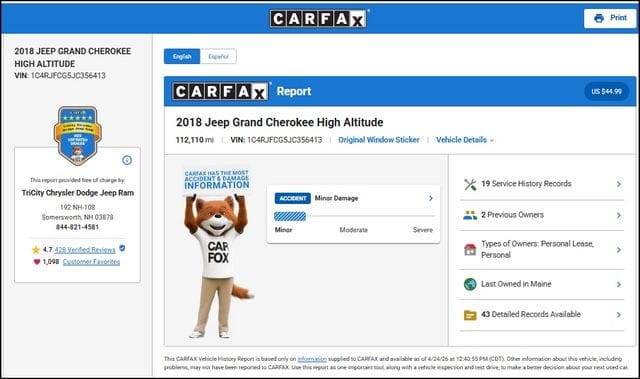
Task: Click the CARFAX Report logo in banner
Action: [x=220, y=91]
